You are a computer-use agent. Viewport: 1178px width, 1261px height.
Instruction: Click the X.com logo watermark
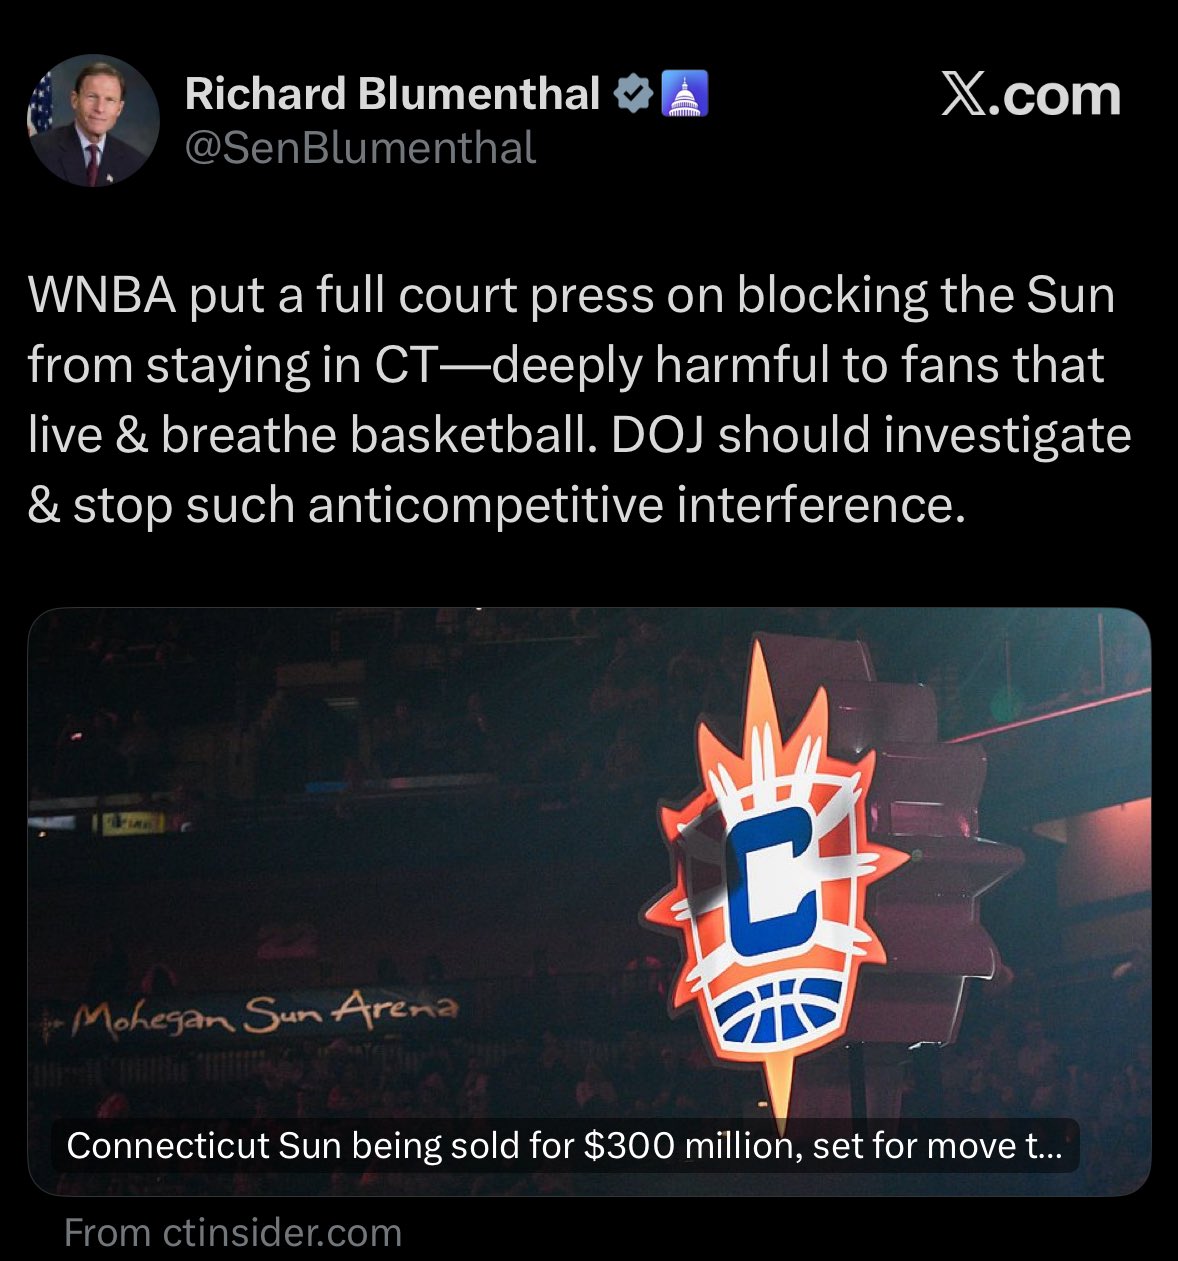tap(1030, 96)
